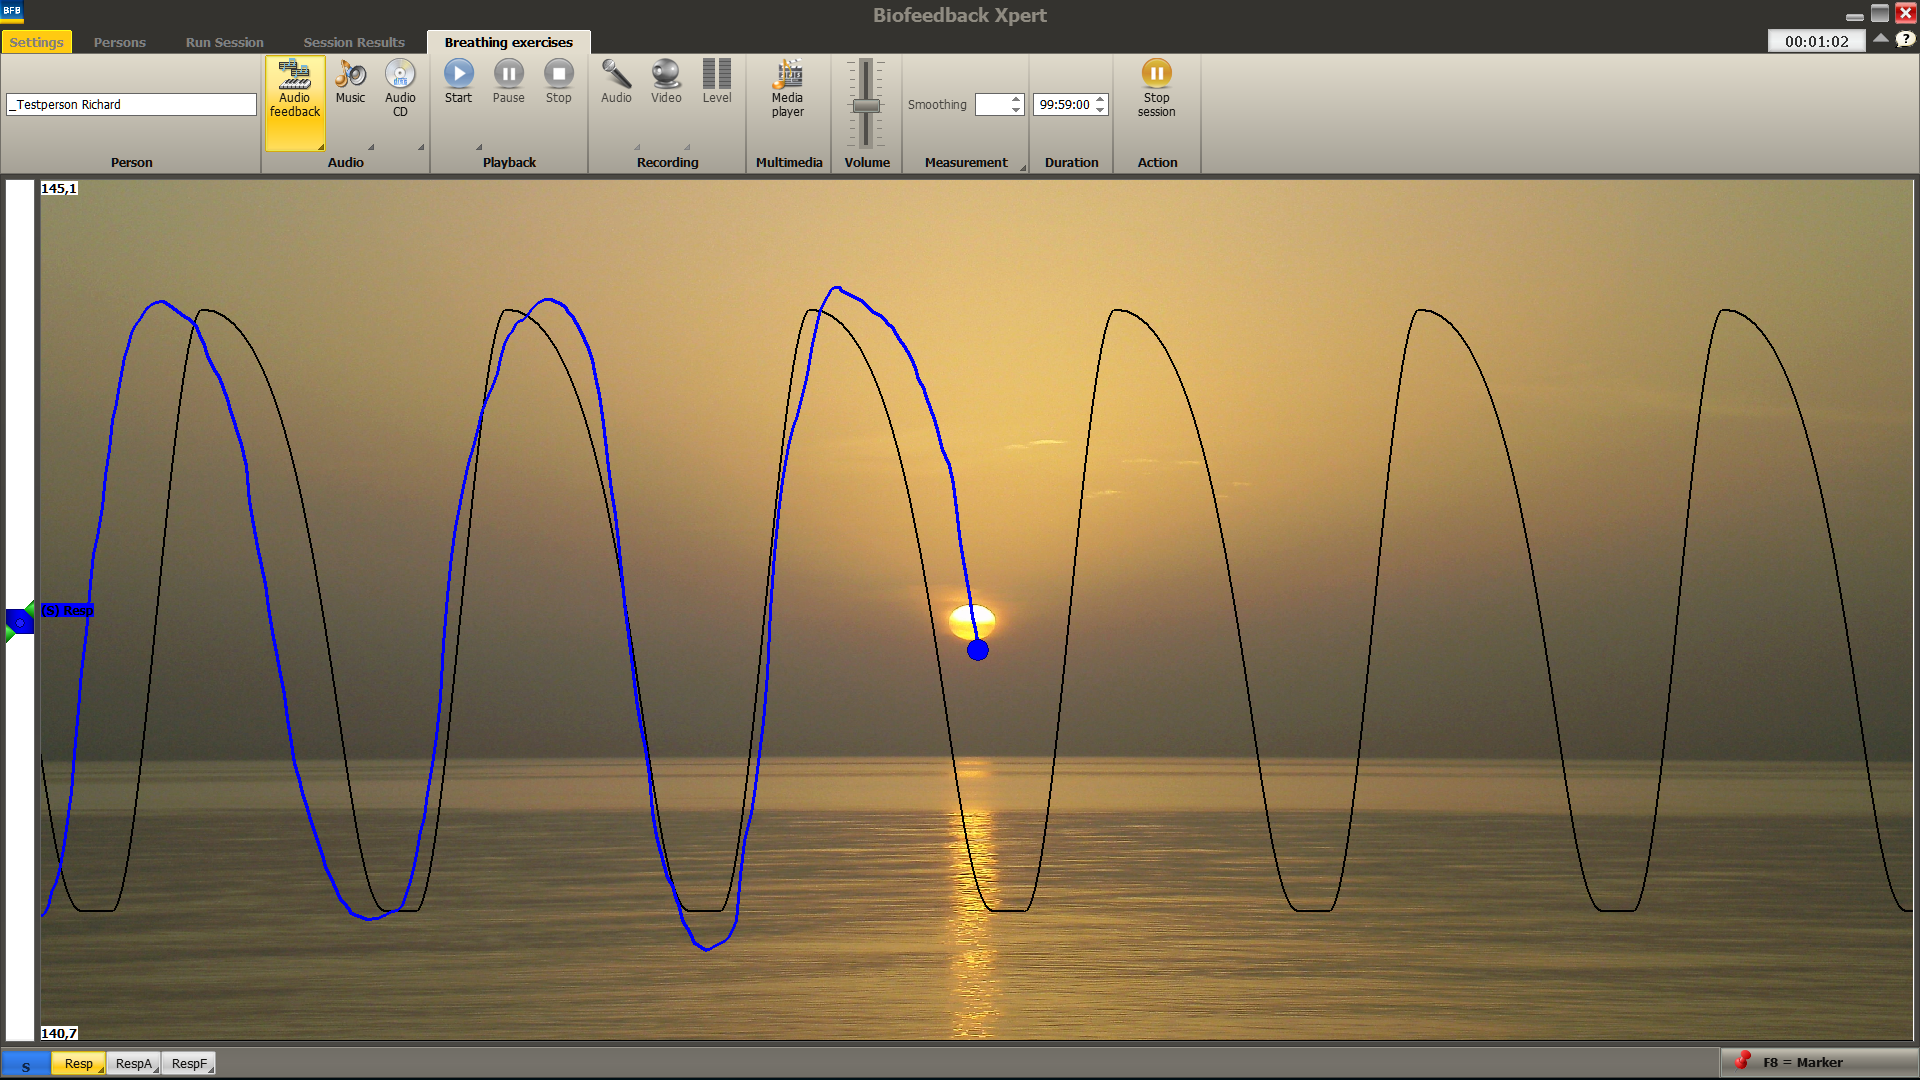
Task: Toggle the Audio feedback button
Action: pyautogui.click(x=295, y=90)
